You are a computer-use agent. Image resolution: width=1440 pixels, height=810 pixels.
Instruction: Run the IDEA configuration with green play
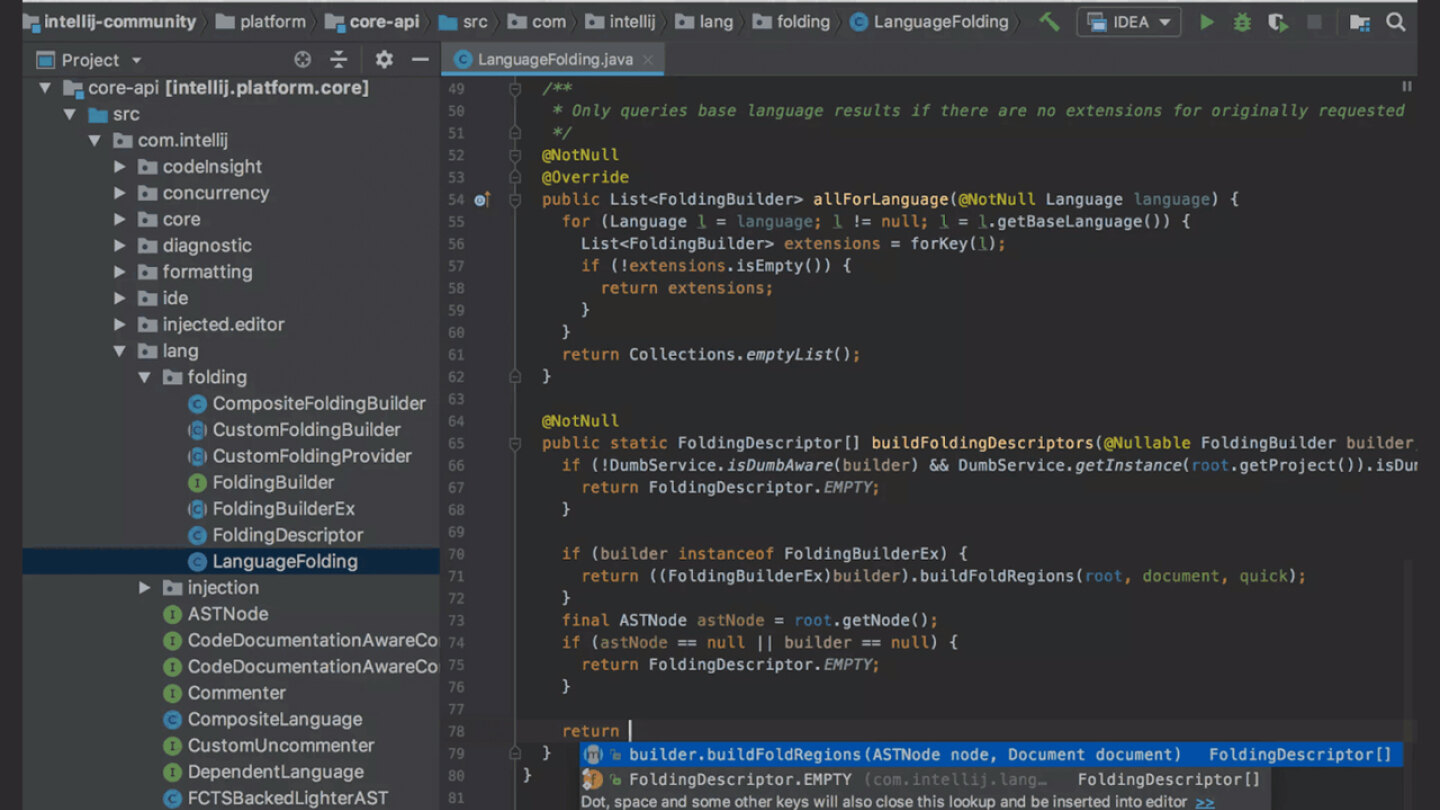[1207, 22]
